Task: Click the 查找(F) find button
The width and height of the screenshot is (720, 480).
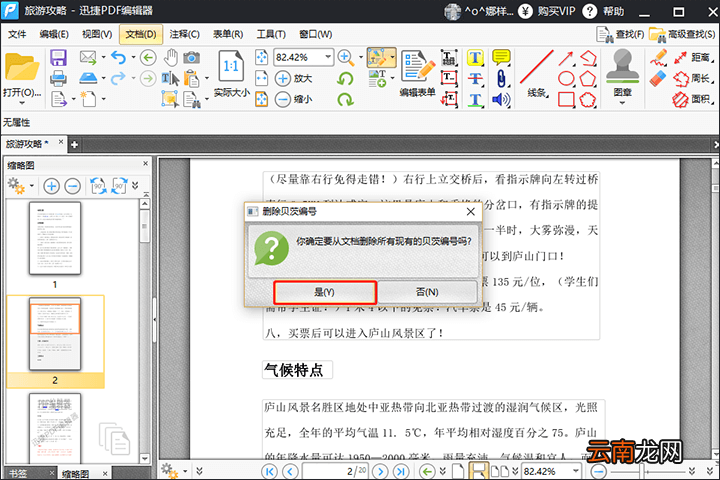Action: click(x=619, y=34)
